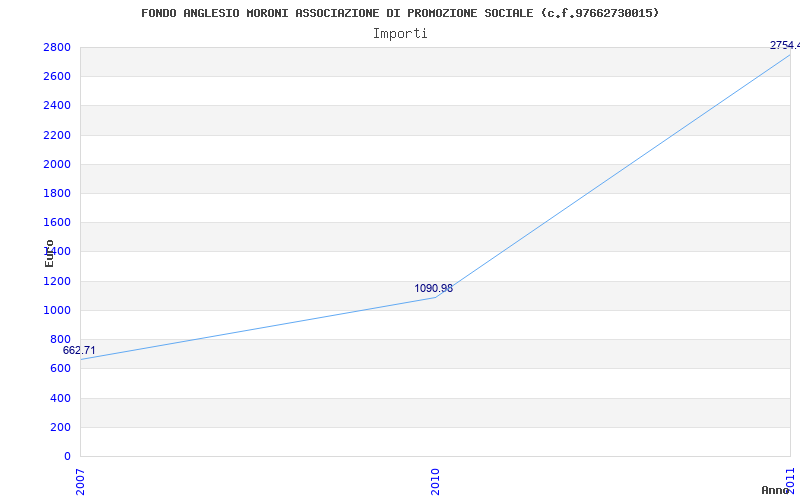Click the 2800 y-axis tick label
Image resolution: width=800 pixels, height=500 pixels.
[57, 47]
